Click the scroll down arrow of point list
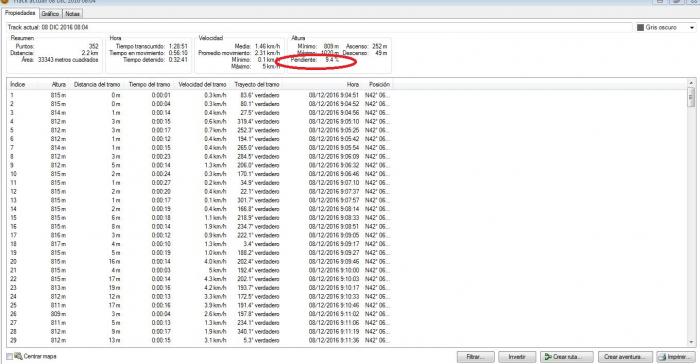 691,342
